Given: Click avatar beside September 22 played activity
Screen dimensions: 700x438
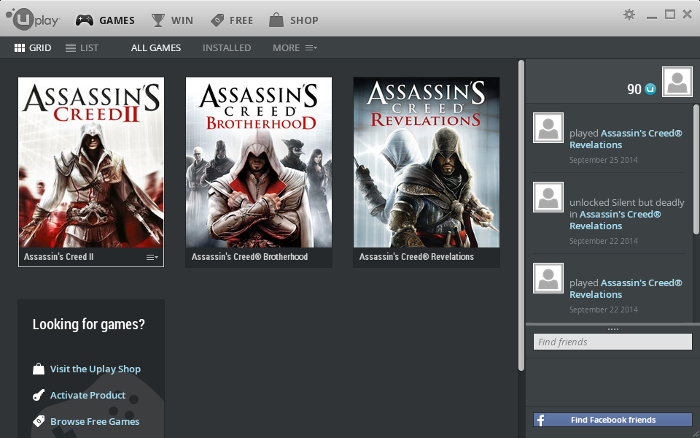Looking at the screenshot, I should click(x=548, y=278).
